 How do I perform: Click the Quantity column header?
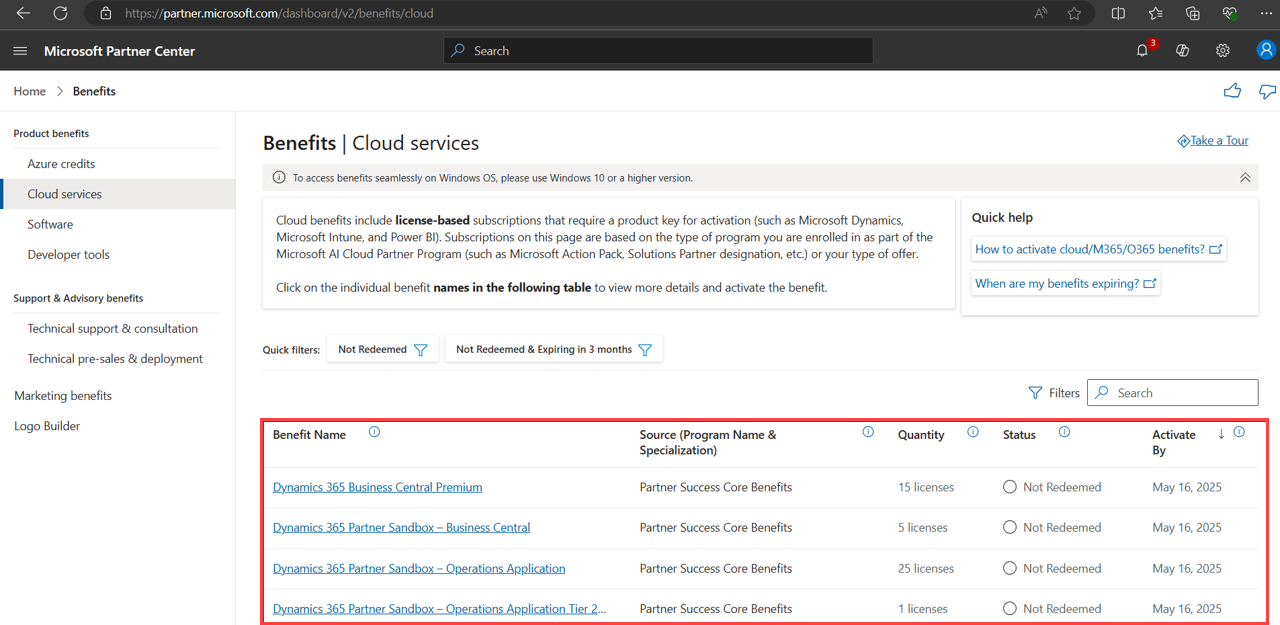[921, 434]
